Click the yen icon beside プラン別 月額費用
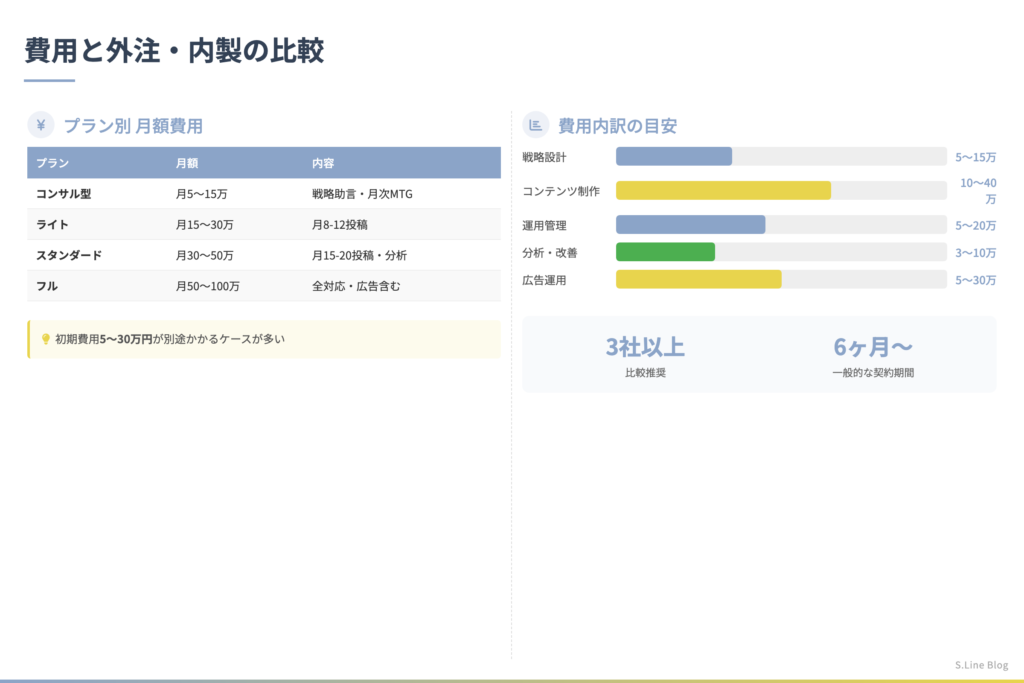The width and height of the screenshot is (1024, 683). [40, 125]
